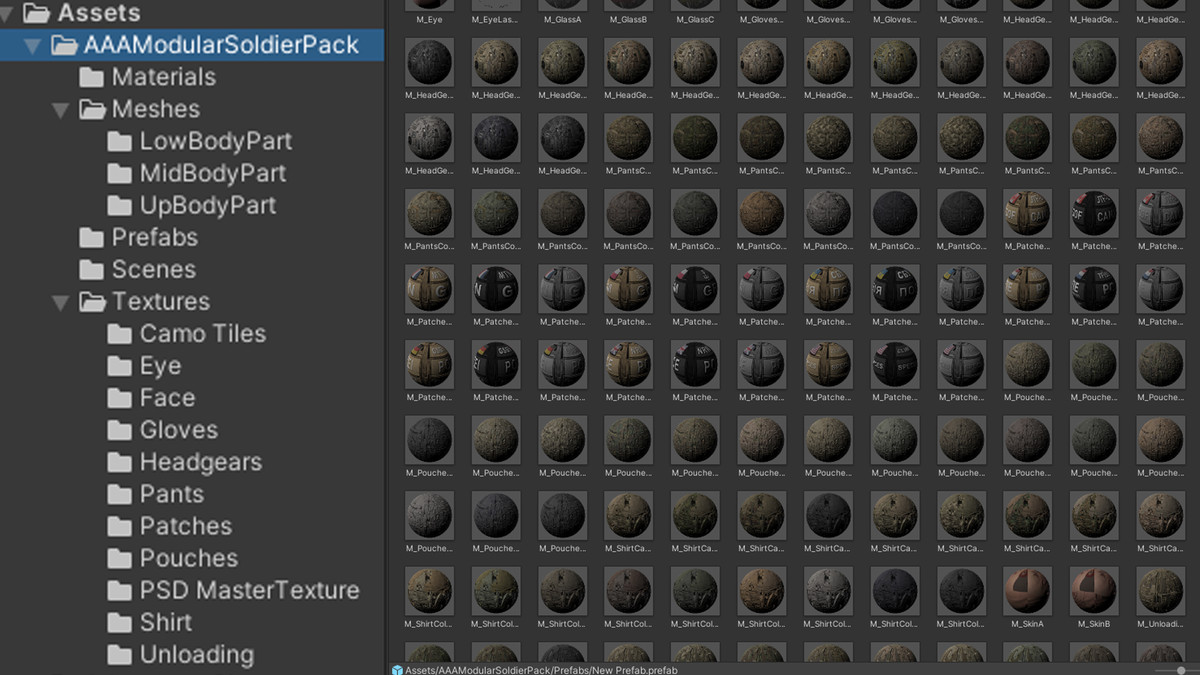The image size is (1200, 675).
Task: Select the M_Unloadi... material thumbnail
Action: coord(1160,591)
